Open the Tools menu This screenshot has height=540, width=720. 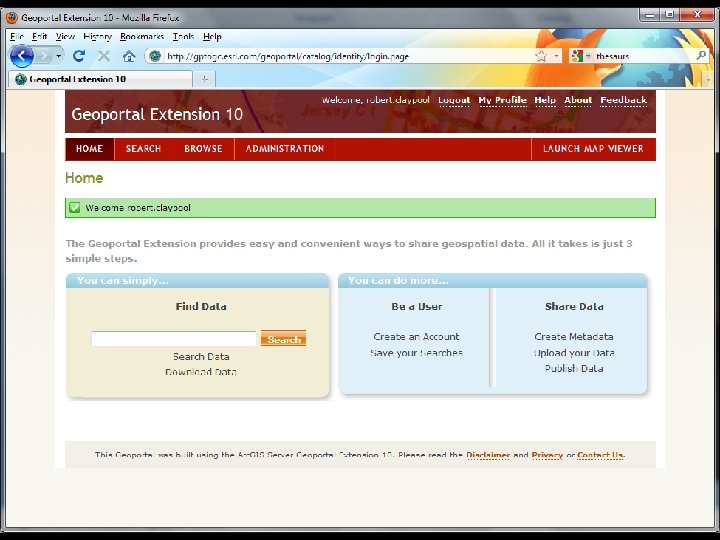point(183,36)
